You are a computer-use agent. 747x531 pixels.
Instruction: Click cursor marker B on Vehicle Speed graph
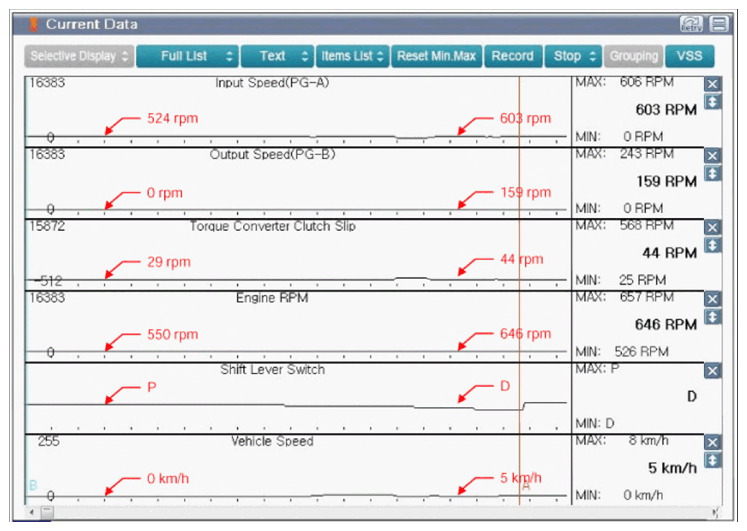(x=33, y=486)
